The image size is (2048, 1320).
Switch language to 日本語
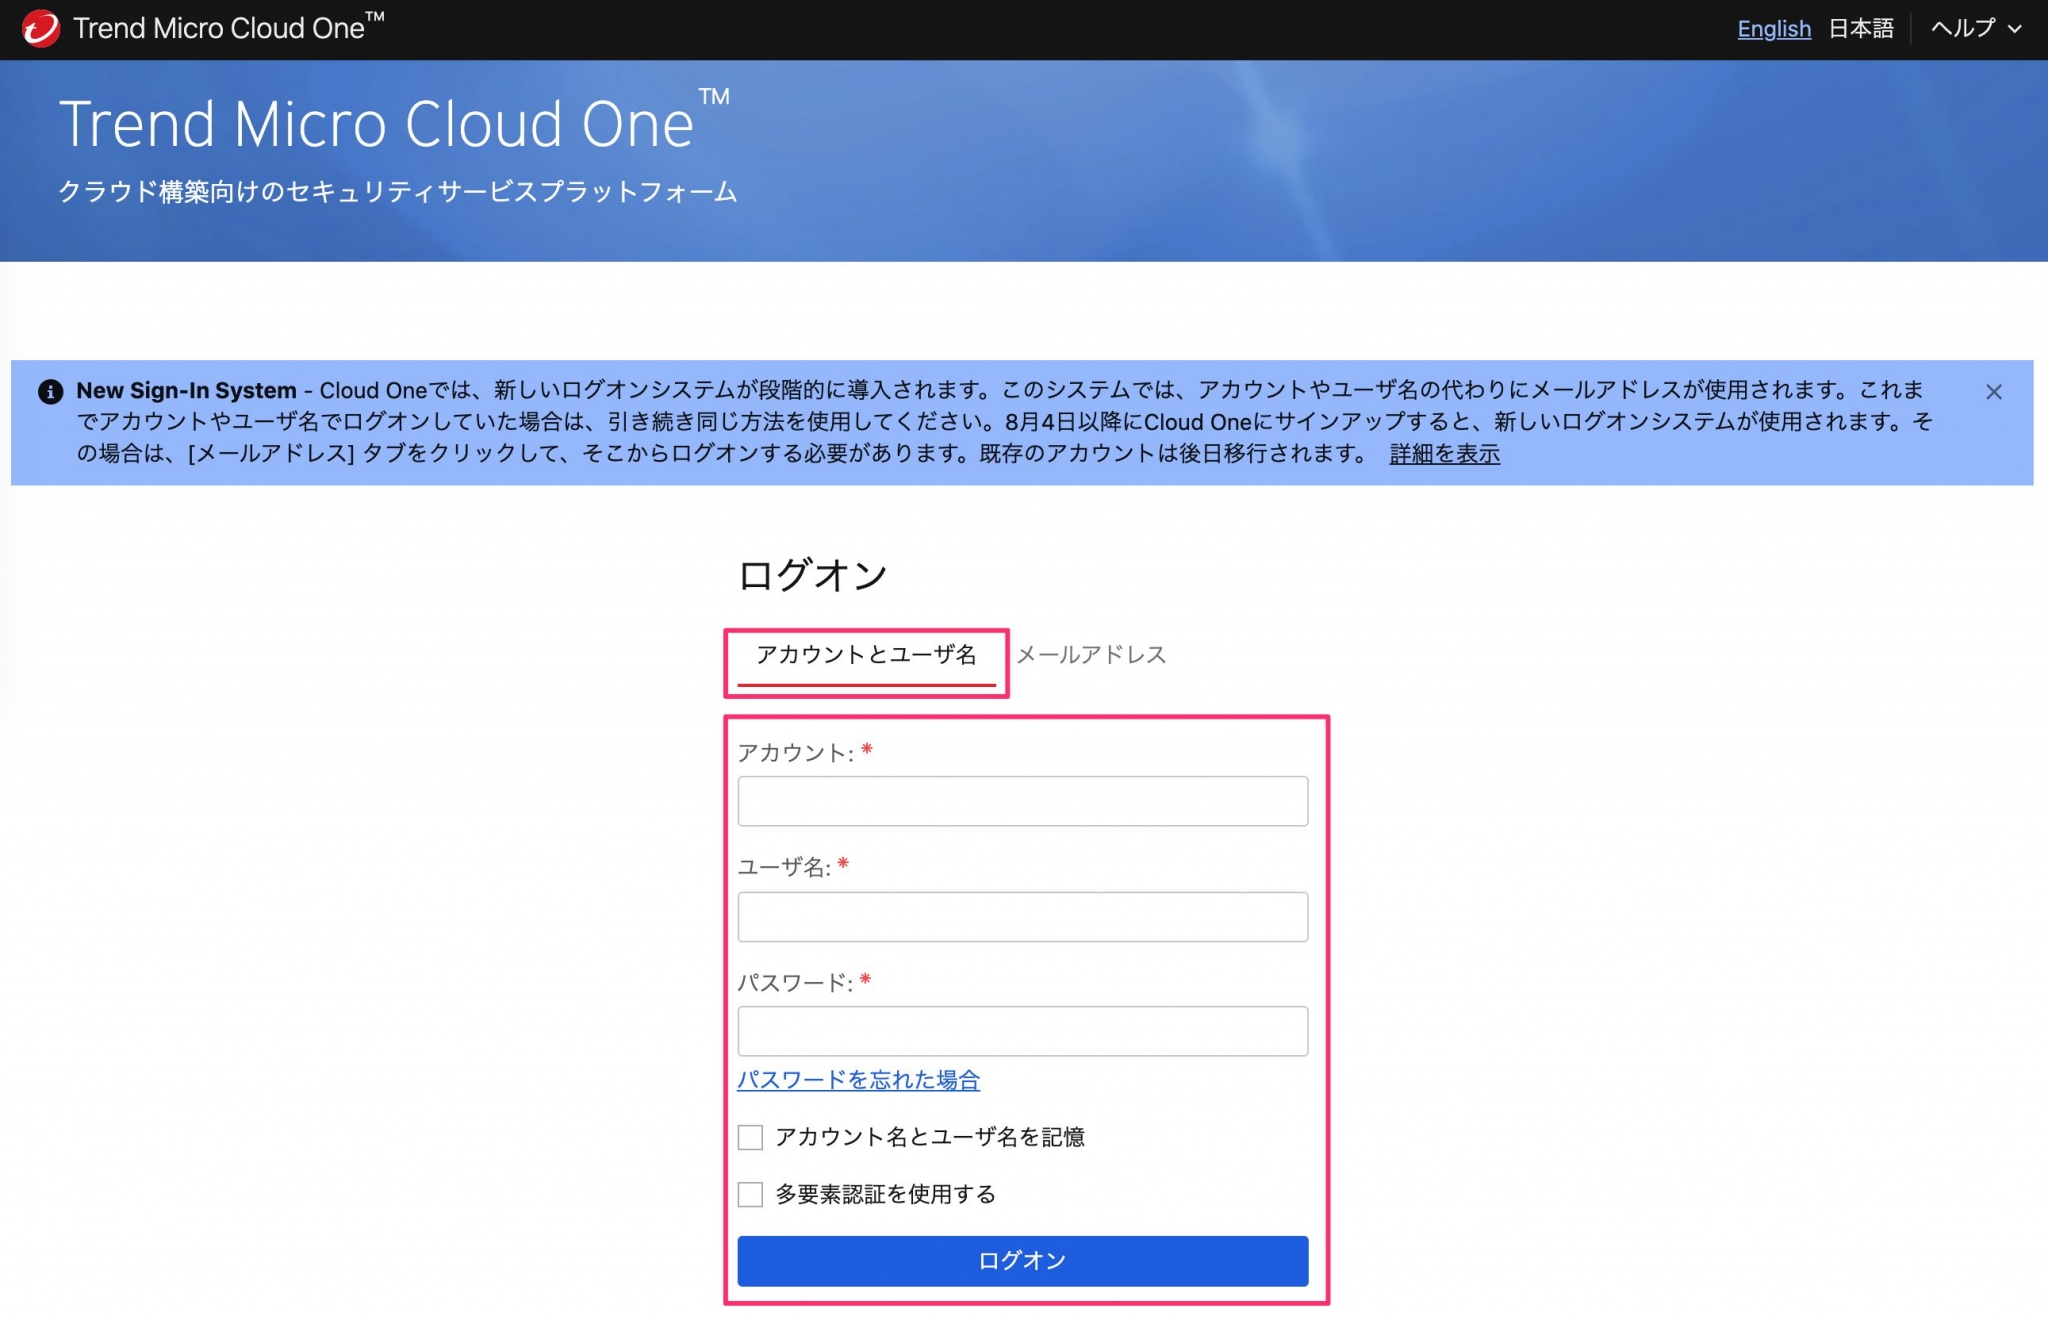point(1861,29)
